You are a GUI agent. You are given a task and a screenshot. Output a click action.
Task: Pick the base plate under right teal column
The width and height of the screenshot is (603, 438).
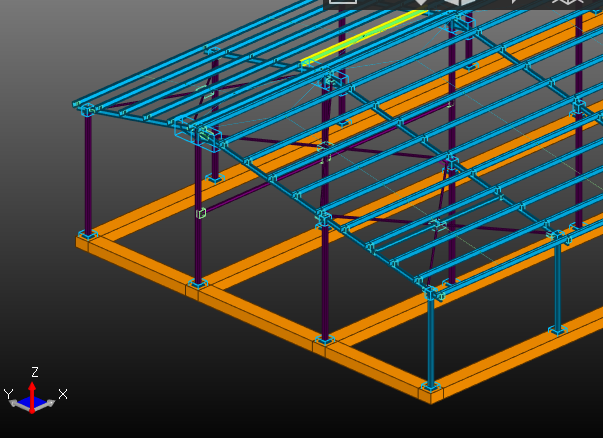click(558, 329)
